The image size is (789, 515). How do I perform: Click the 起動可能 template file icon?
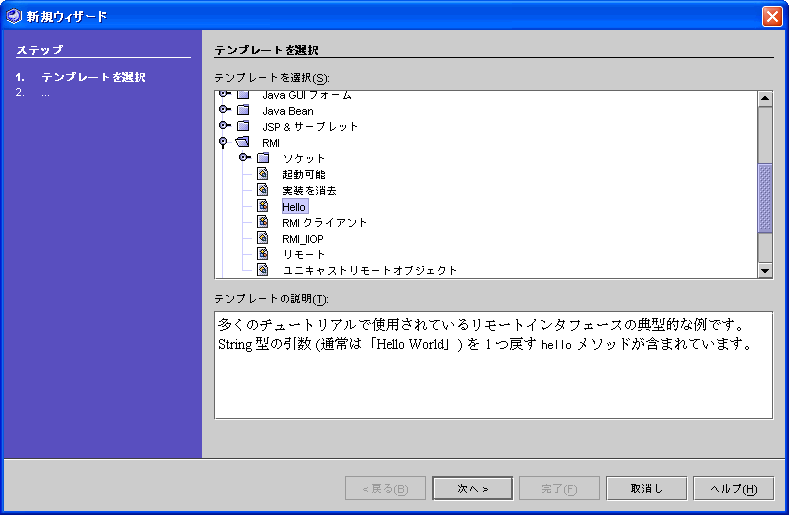pos(262,174)
